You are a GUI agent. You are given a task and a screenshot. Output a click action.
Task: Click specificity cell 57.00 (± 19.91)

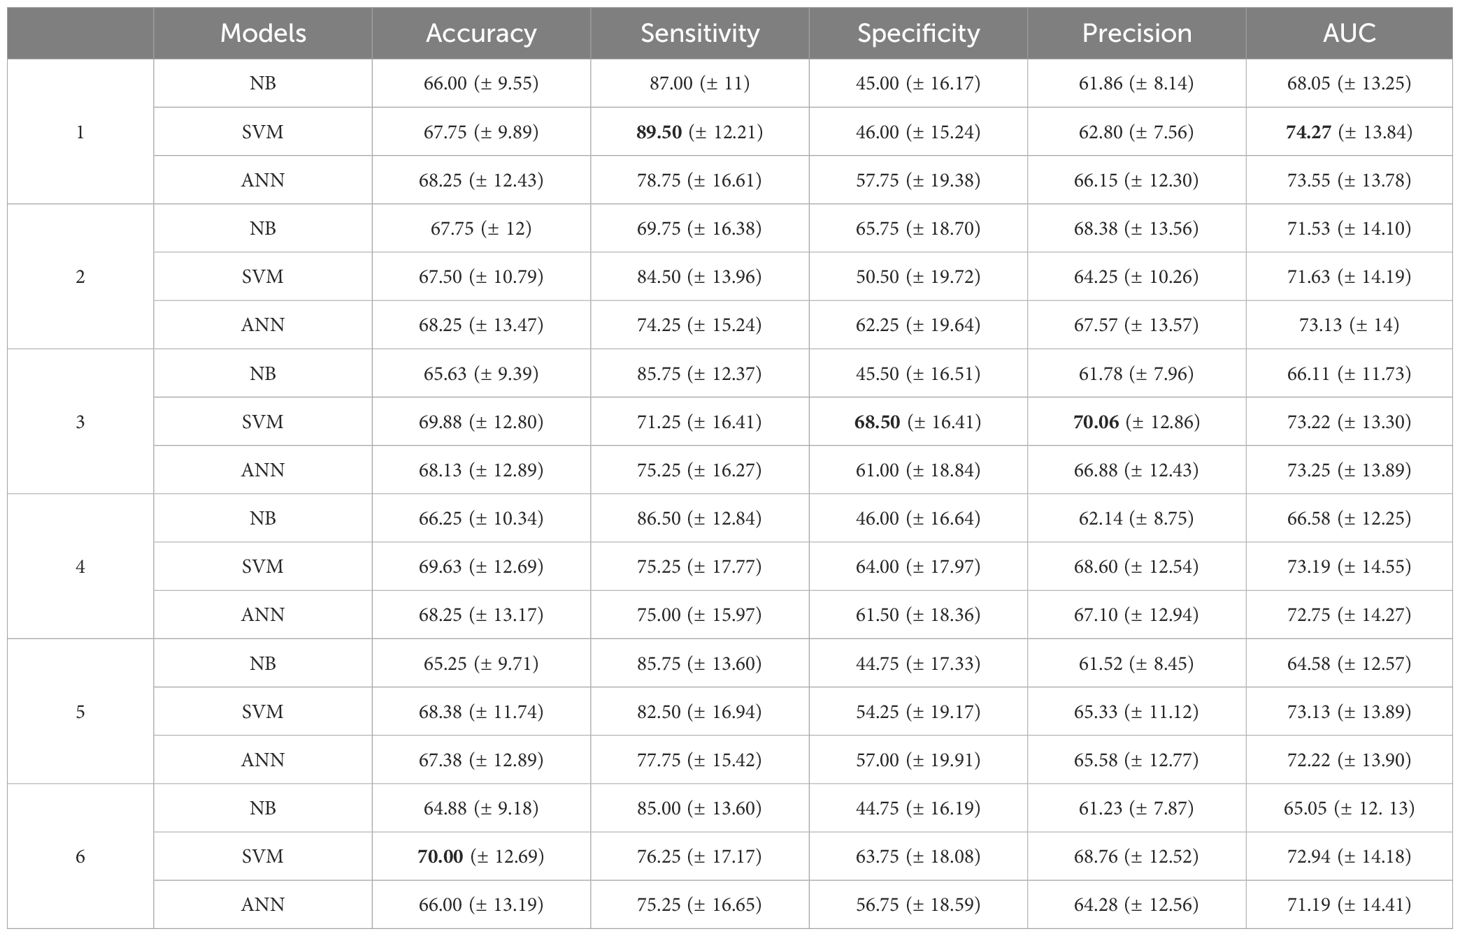pos(918,760)
